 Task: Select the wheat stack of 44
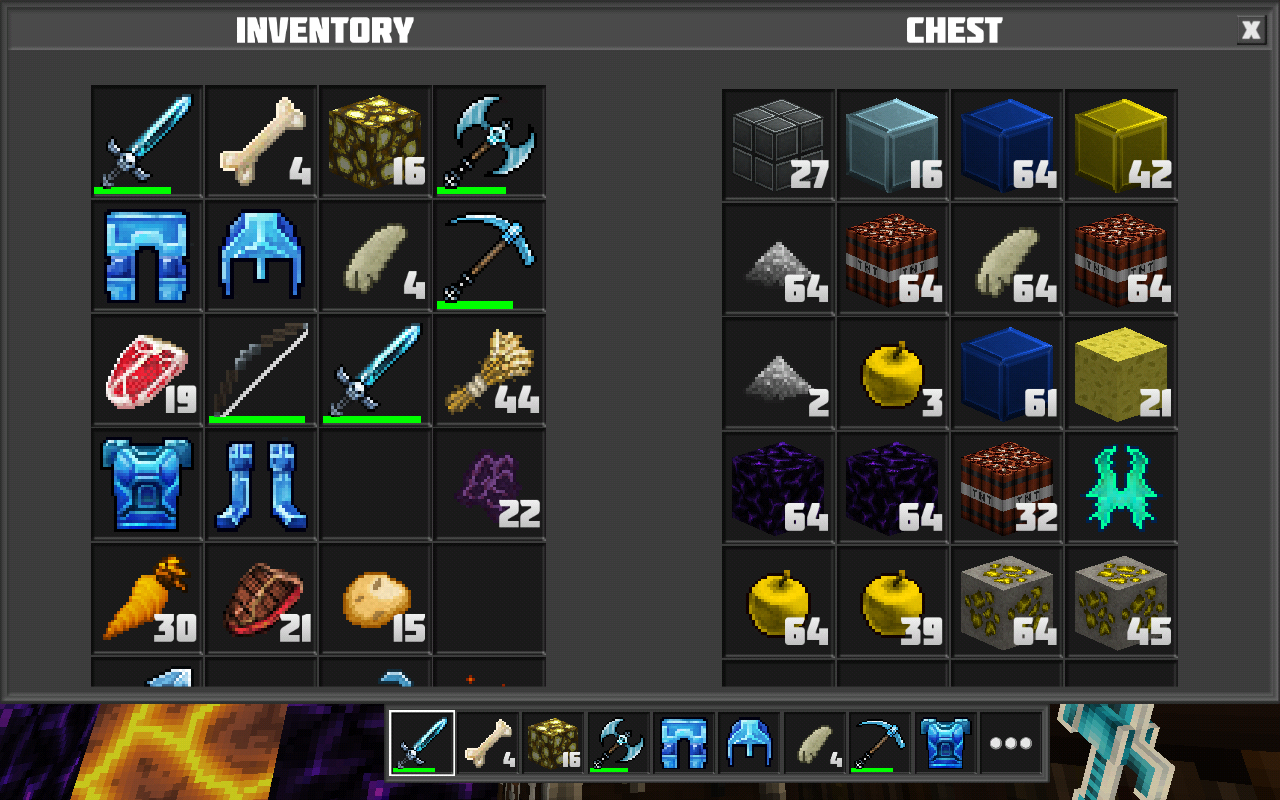[490, 369]
